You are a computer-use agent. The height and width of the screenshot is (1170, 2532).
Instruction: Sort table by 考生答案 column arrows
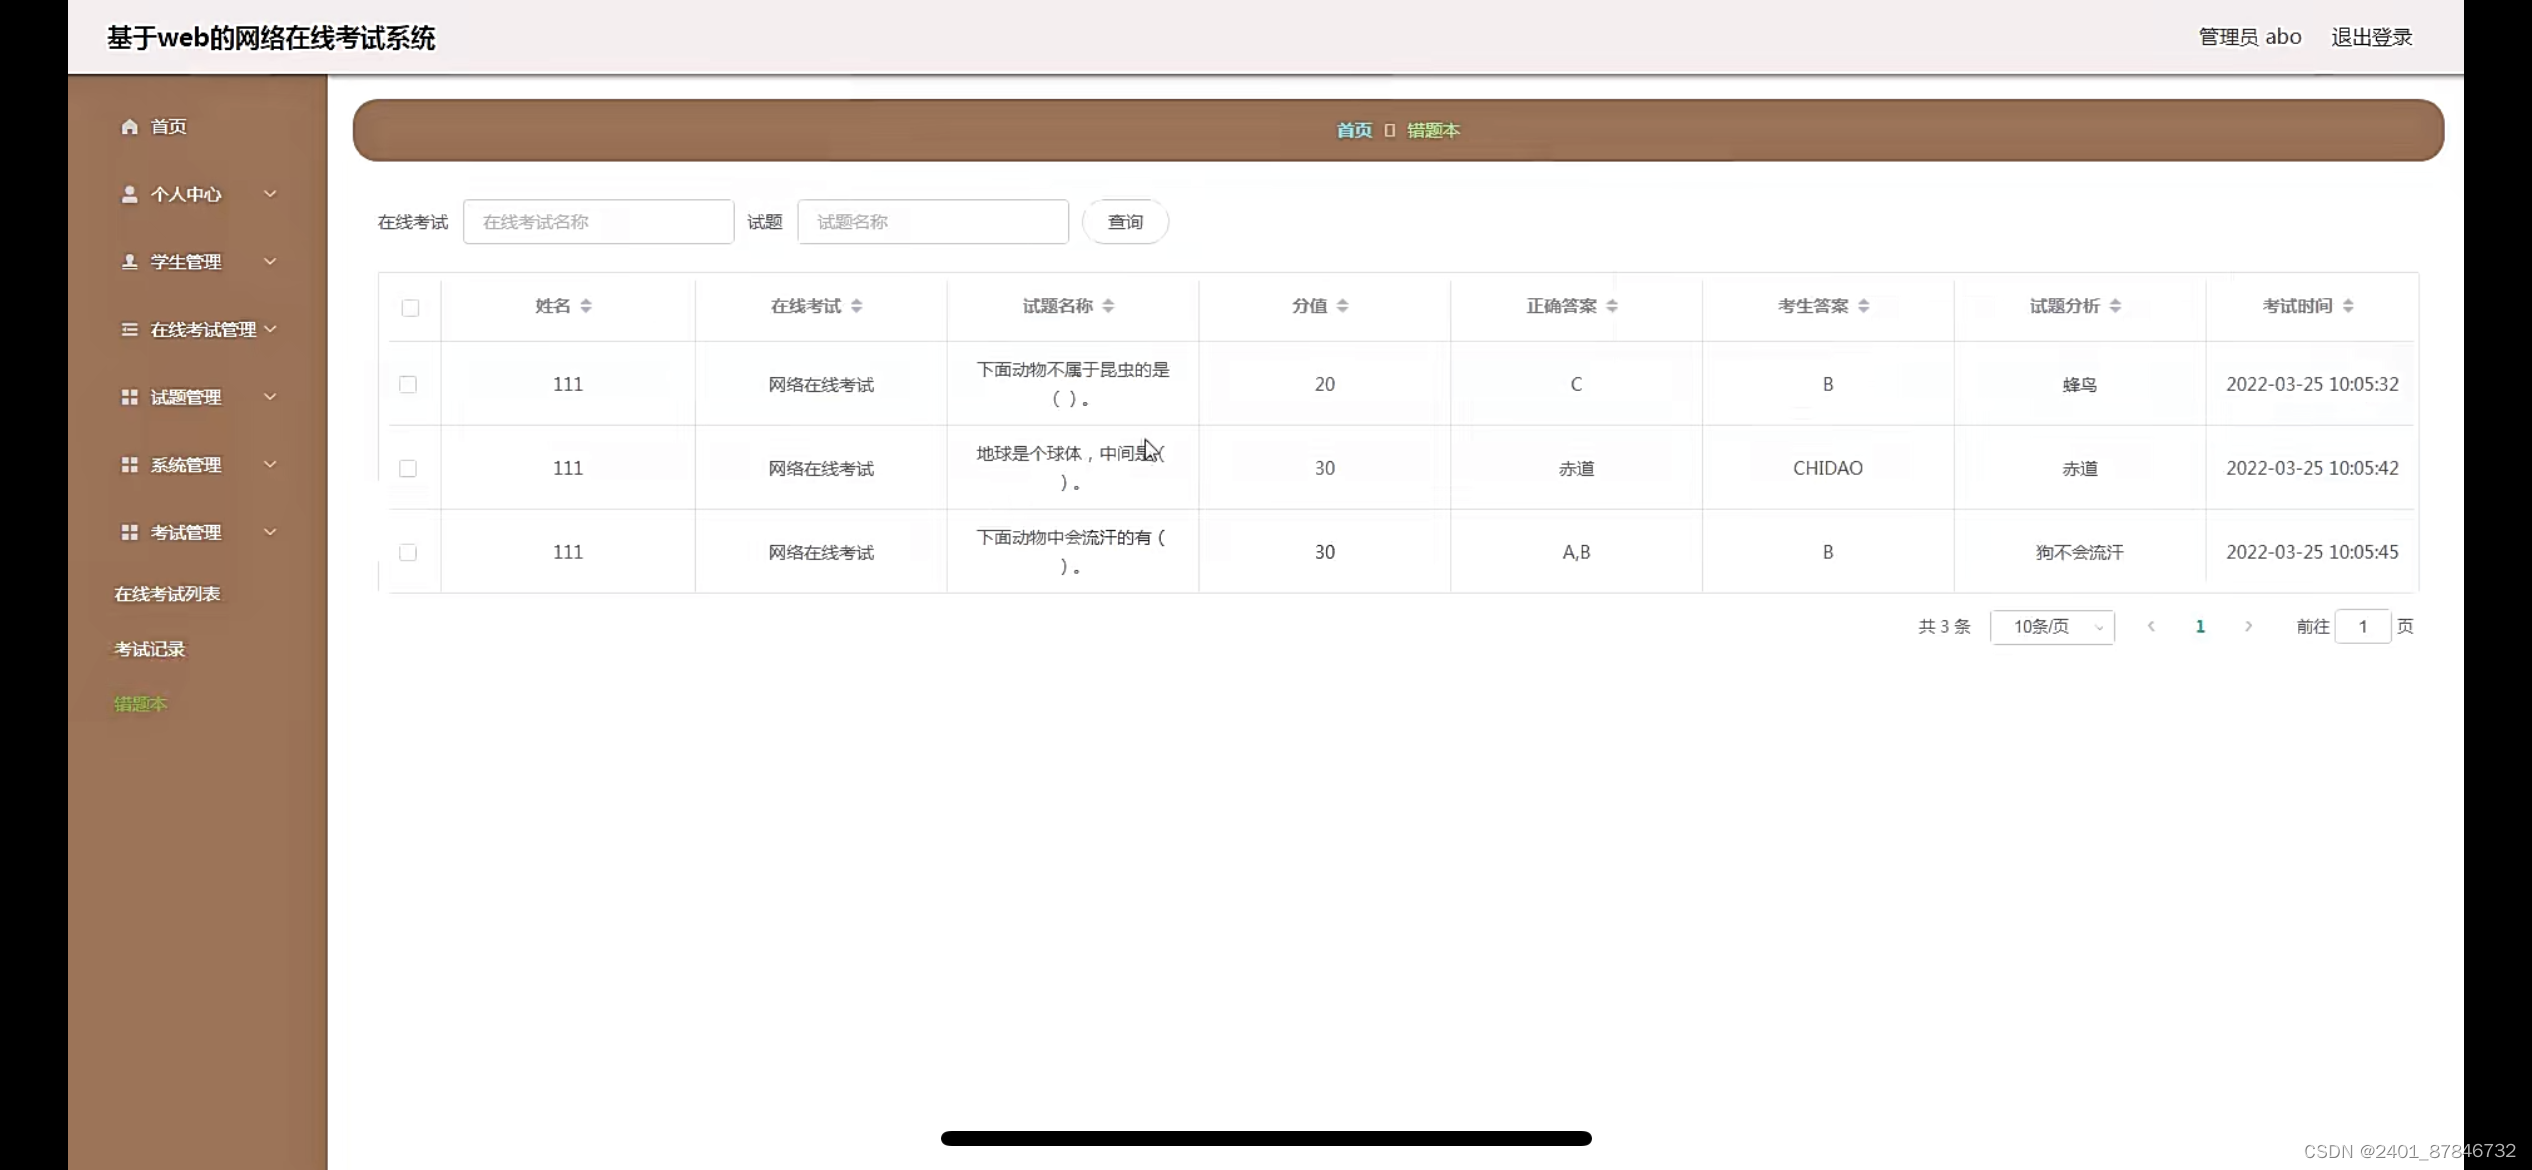(1863, 306)
